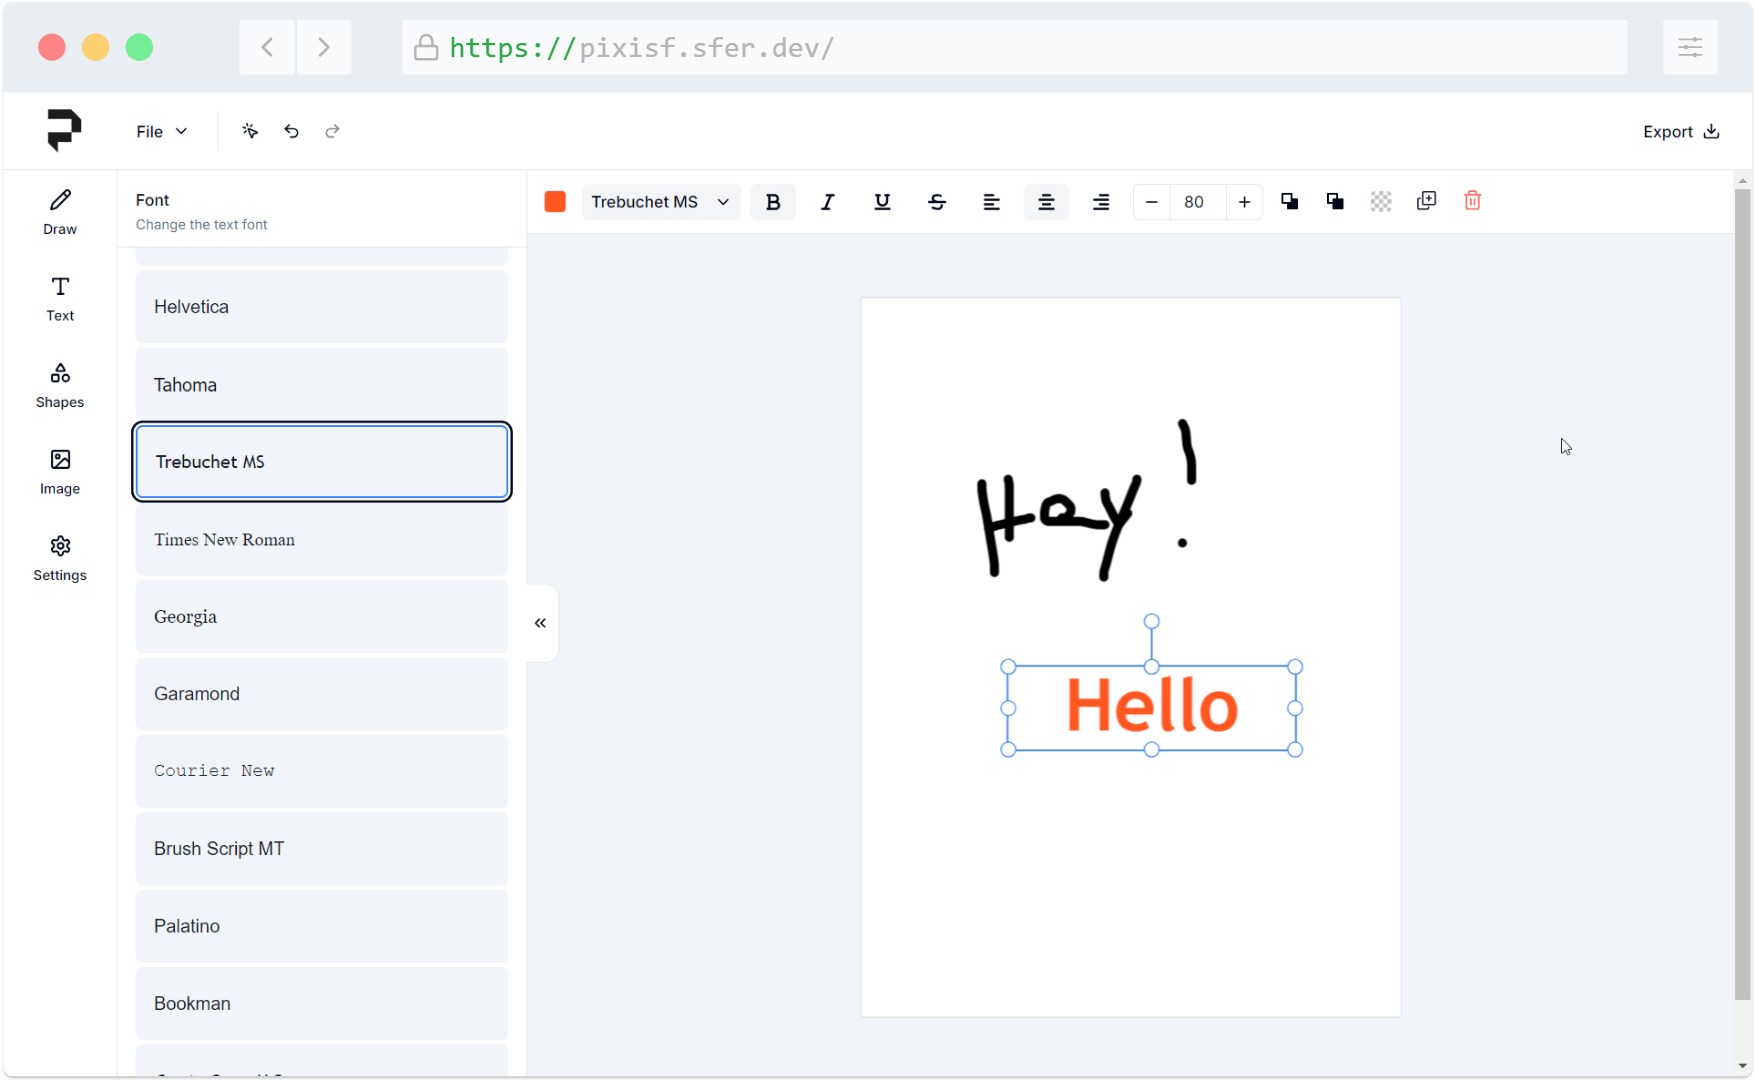Open the browser settings sliders icon
1756x1081 pixels.
1690,47
